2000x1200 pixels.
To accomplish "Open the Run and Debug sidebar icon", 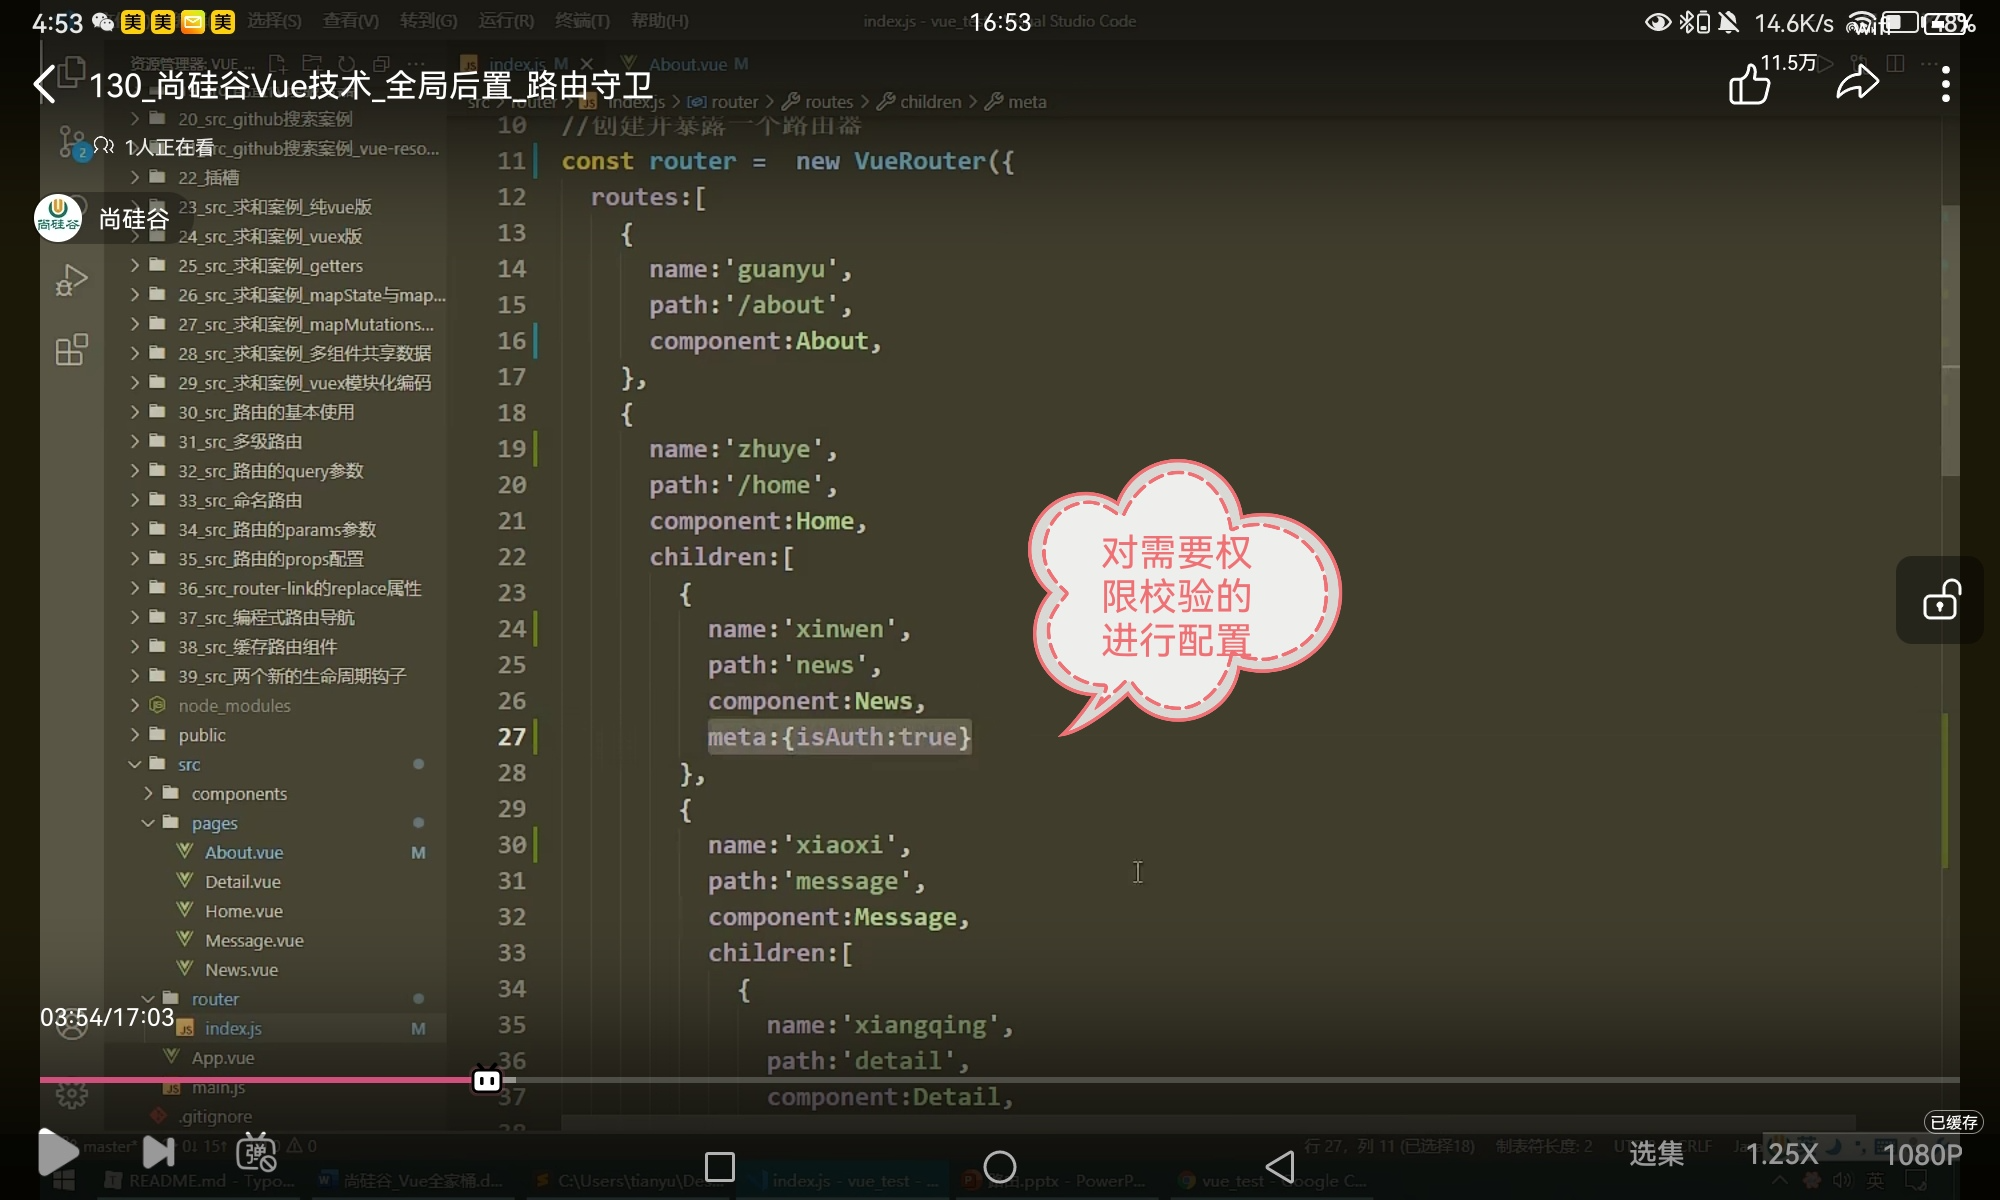I will (71, 280).
